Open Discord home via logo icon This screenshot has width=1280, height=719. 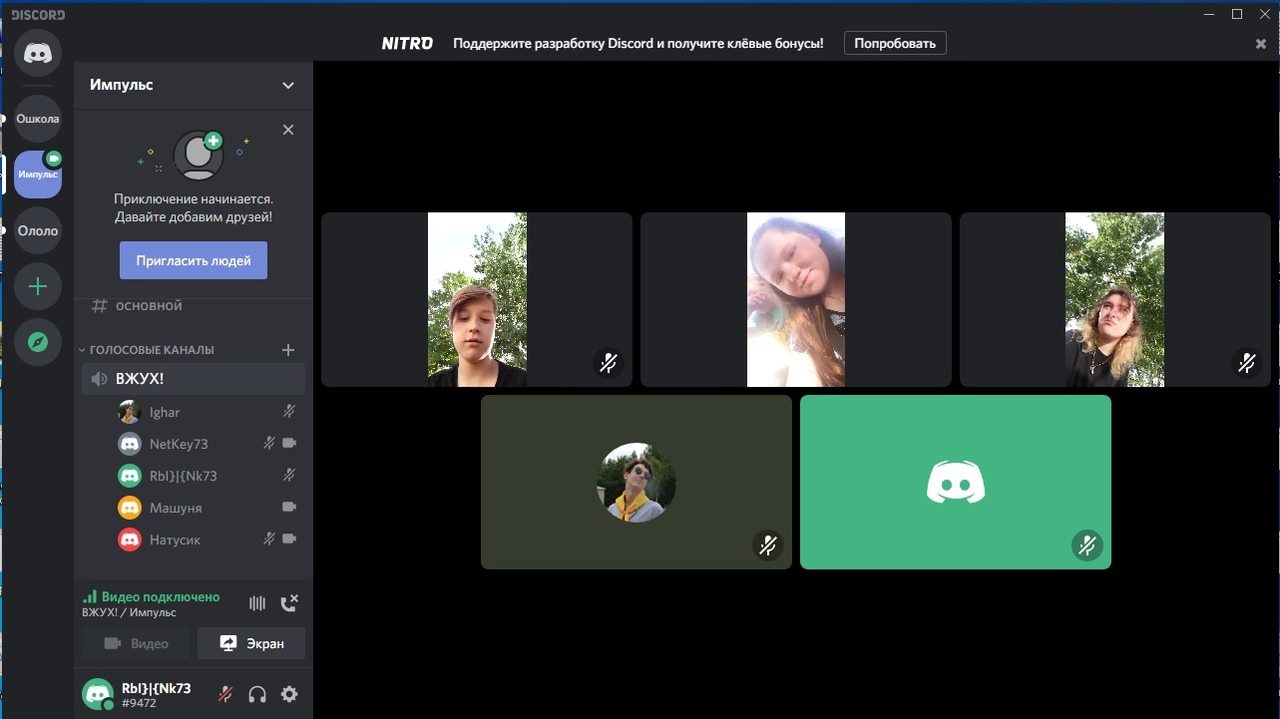pos(38,53)
